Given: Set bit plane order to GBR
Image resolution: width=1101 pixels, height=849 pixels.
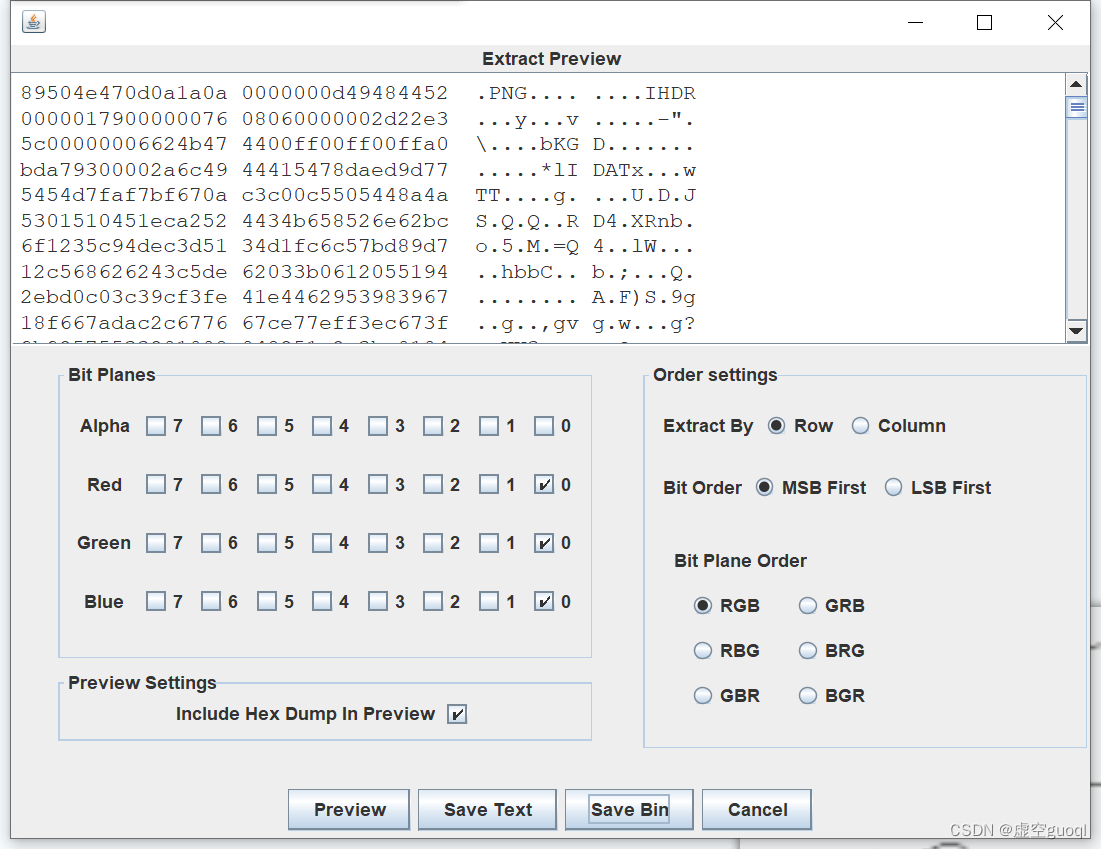Looking at the screenshot, I should [703, 695].
